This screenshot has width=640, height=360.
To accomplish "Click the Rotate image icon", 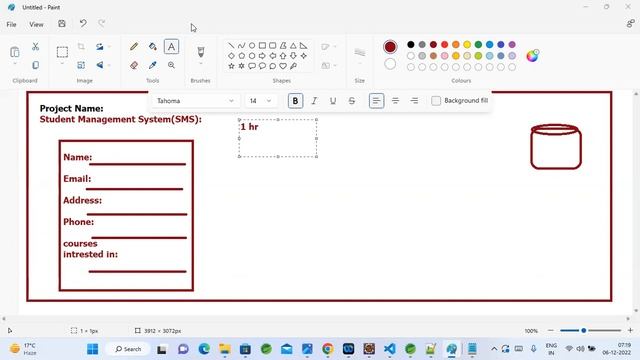I will tap(100, 47).
